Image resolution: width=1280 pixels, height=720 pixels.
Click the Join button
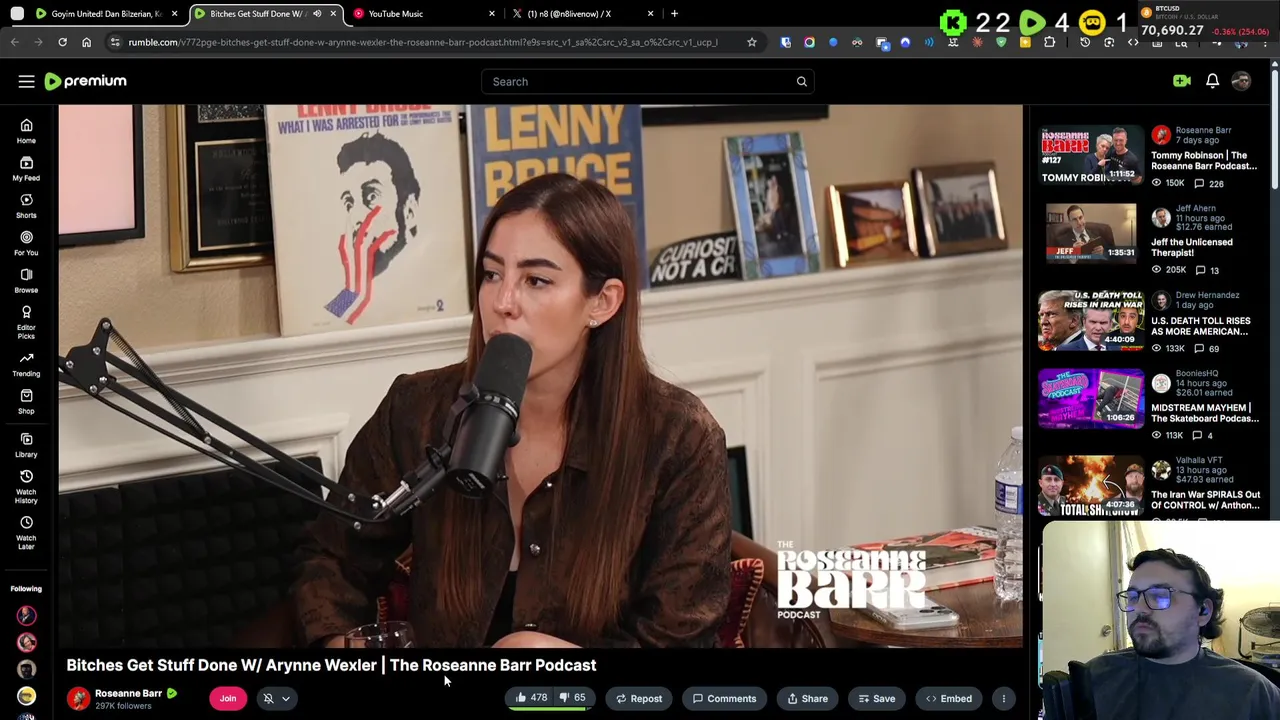pyautogui.click(x=228, y=698)
